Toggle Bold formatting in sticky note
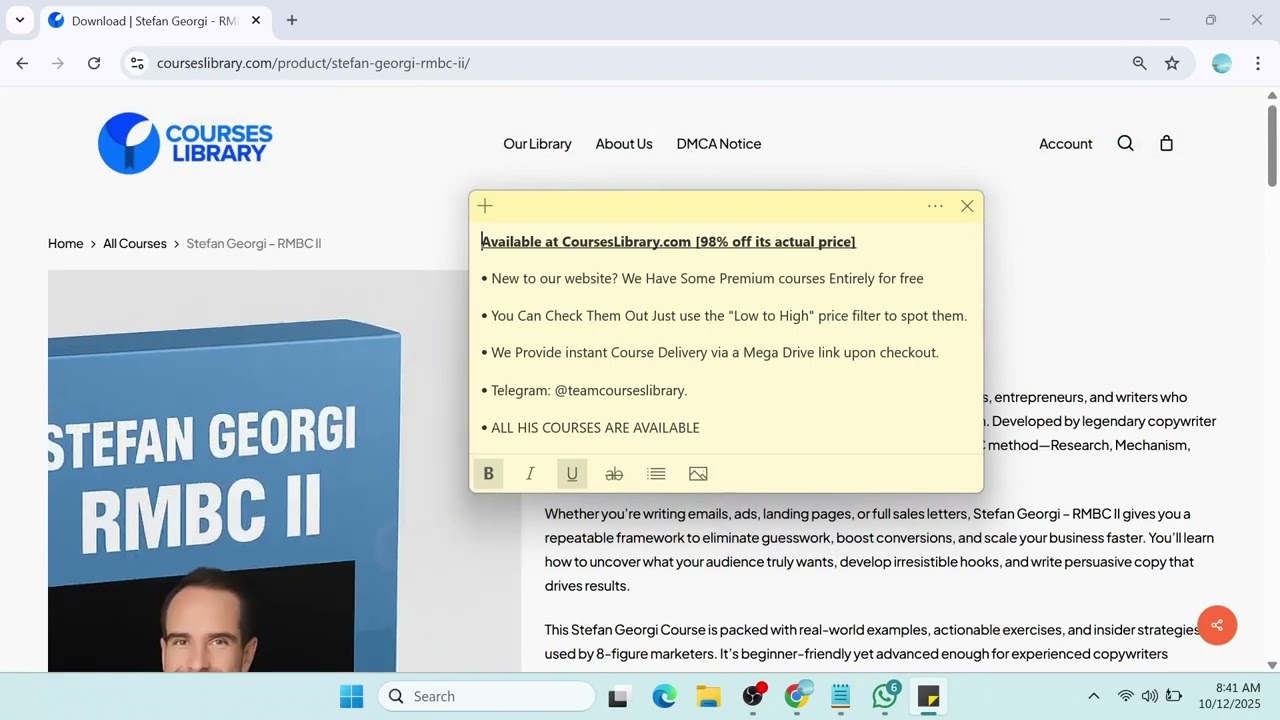Viewport: 1280px width, 720px height. pos(488,474)
